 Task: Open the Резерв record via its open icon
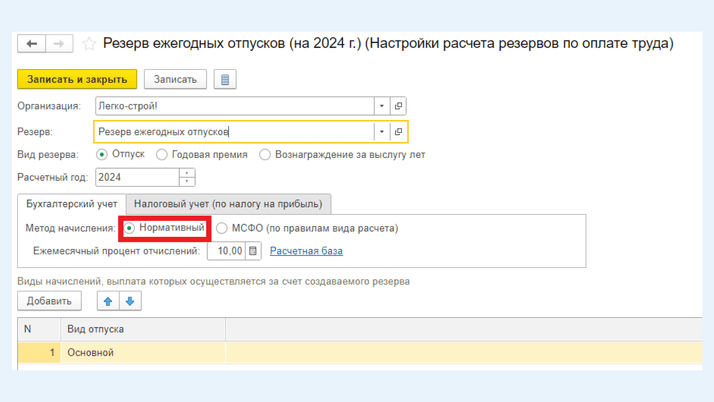click(398, 132)
